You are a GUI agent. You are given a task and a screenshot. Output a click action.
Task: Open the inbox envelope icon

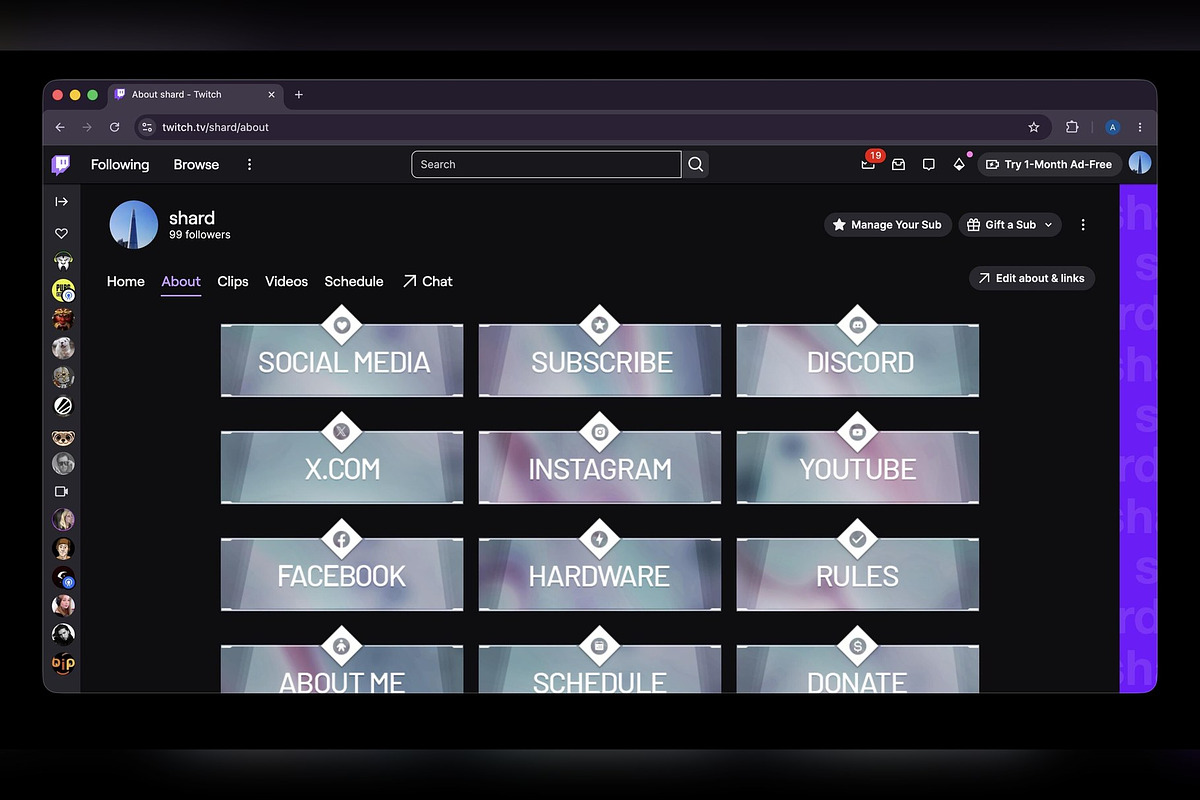coord(898,164)
